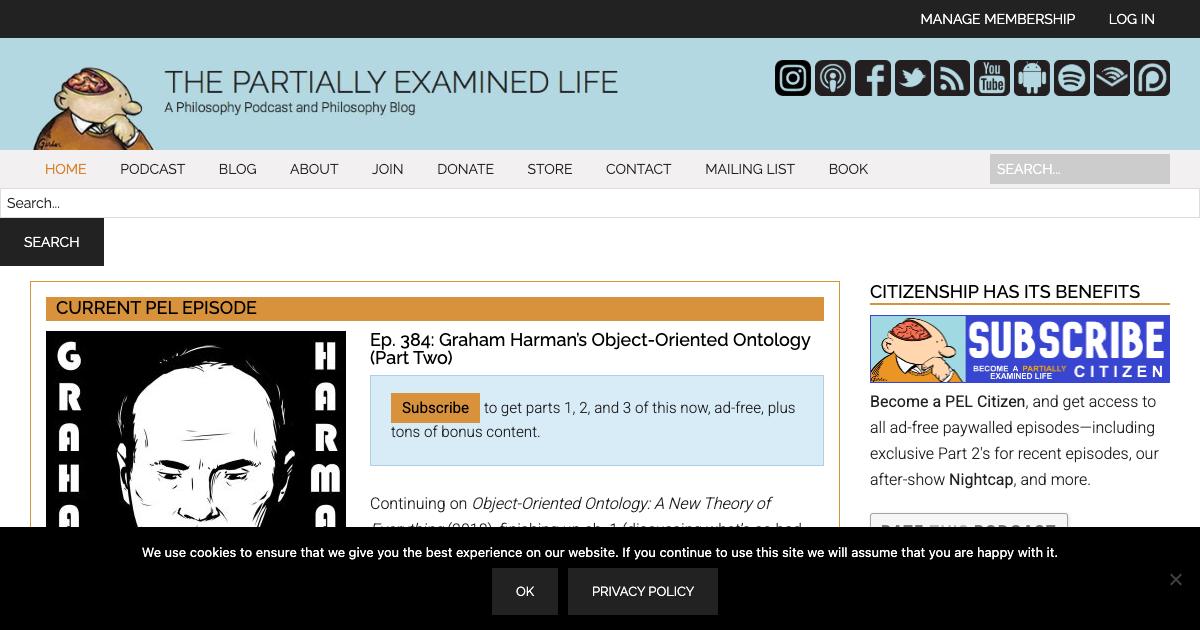This screenshot has width=1200, height=630.
Task: Click the Subscribe button for episode 384
Action: coord(435,407)
